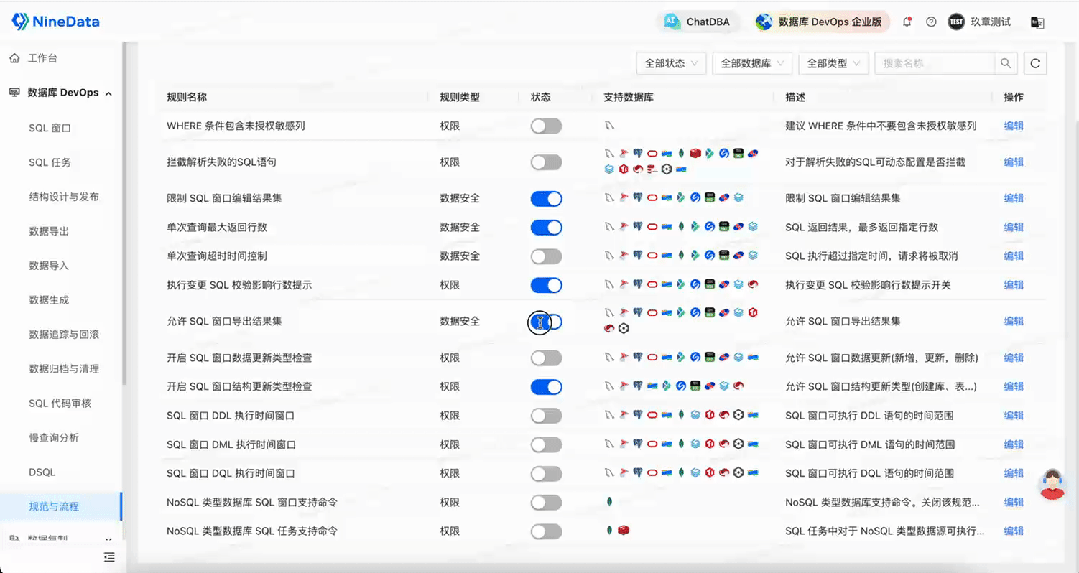Open the ChatDBA assistant

pyautogui.click(x=699, y=22)
